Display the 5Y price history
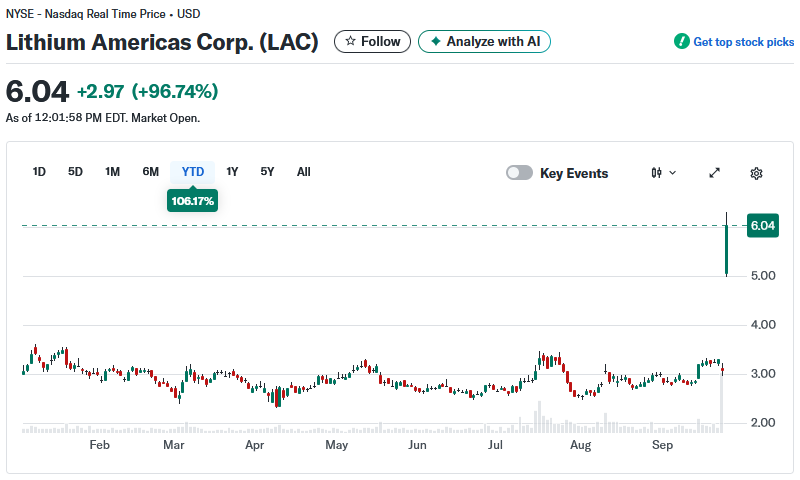Screen dimensions: 800x480 pyautogui.click(x=267, y=172)
